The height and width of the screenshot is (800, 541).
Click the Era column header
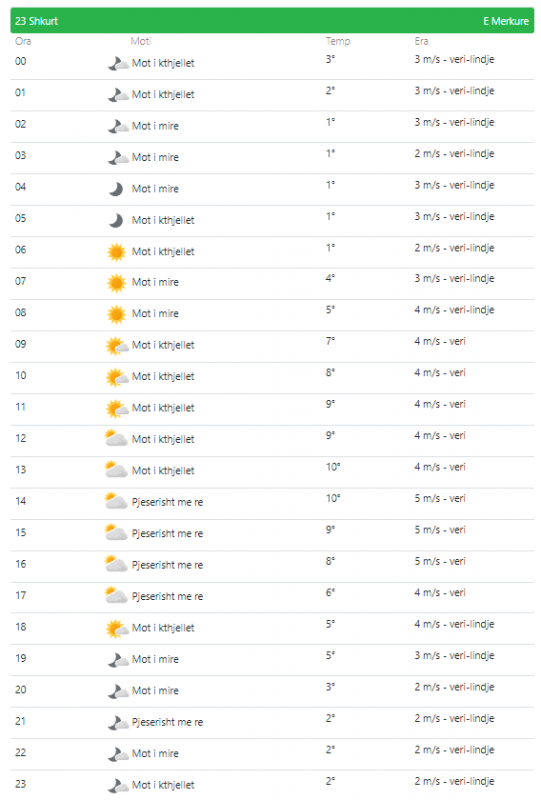point(421,41)
